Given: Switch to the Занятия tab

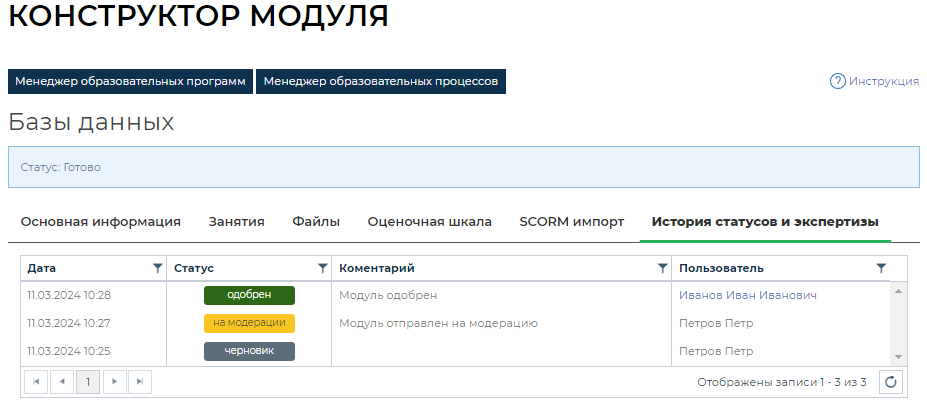Looking at the screenshot, I should (236, 222).
